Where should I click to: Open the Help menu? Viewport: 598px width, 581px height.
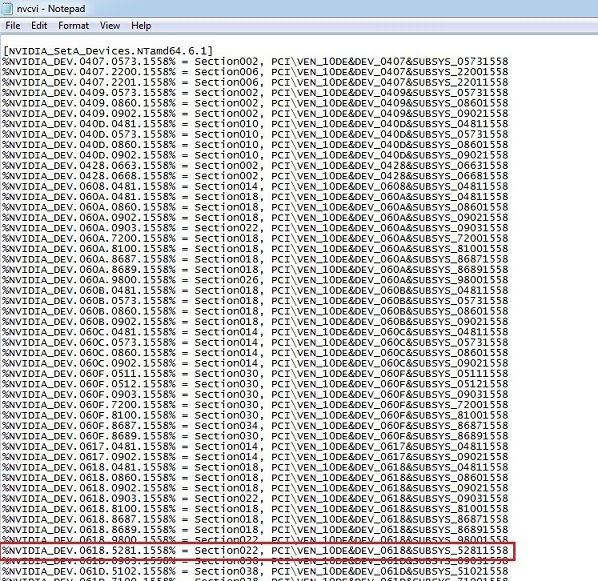pos(141,26)
